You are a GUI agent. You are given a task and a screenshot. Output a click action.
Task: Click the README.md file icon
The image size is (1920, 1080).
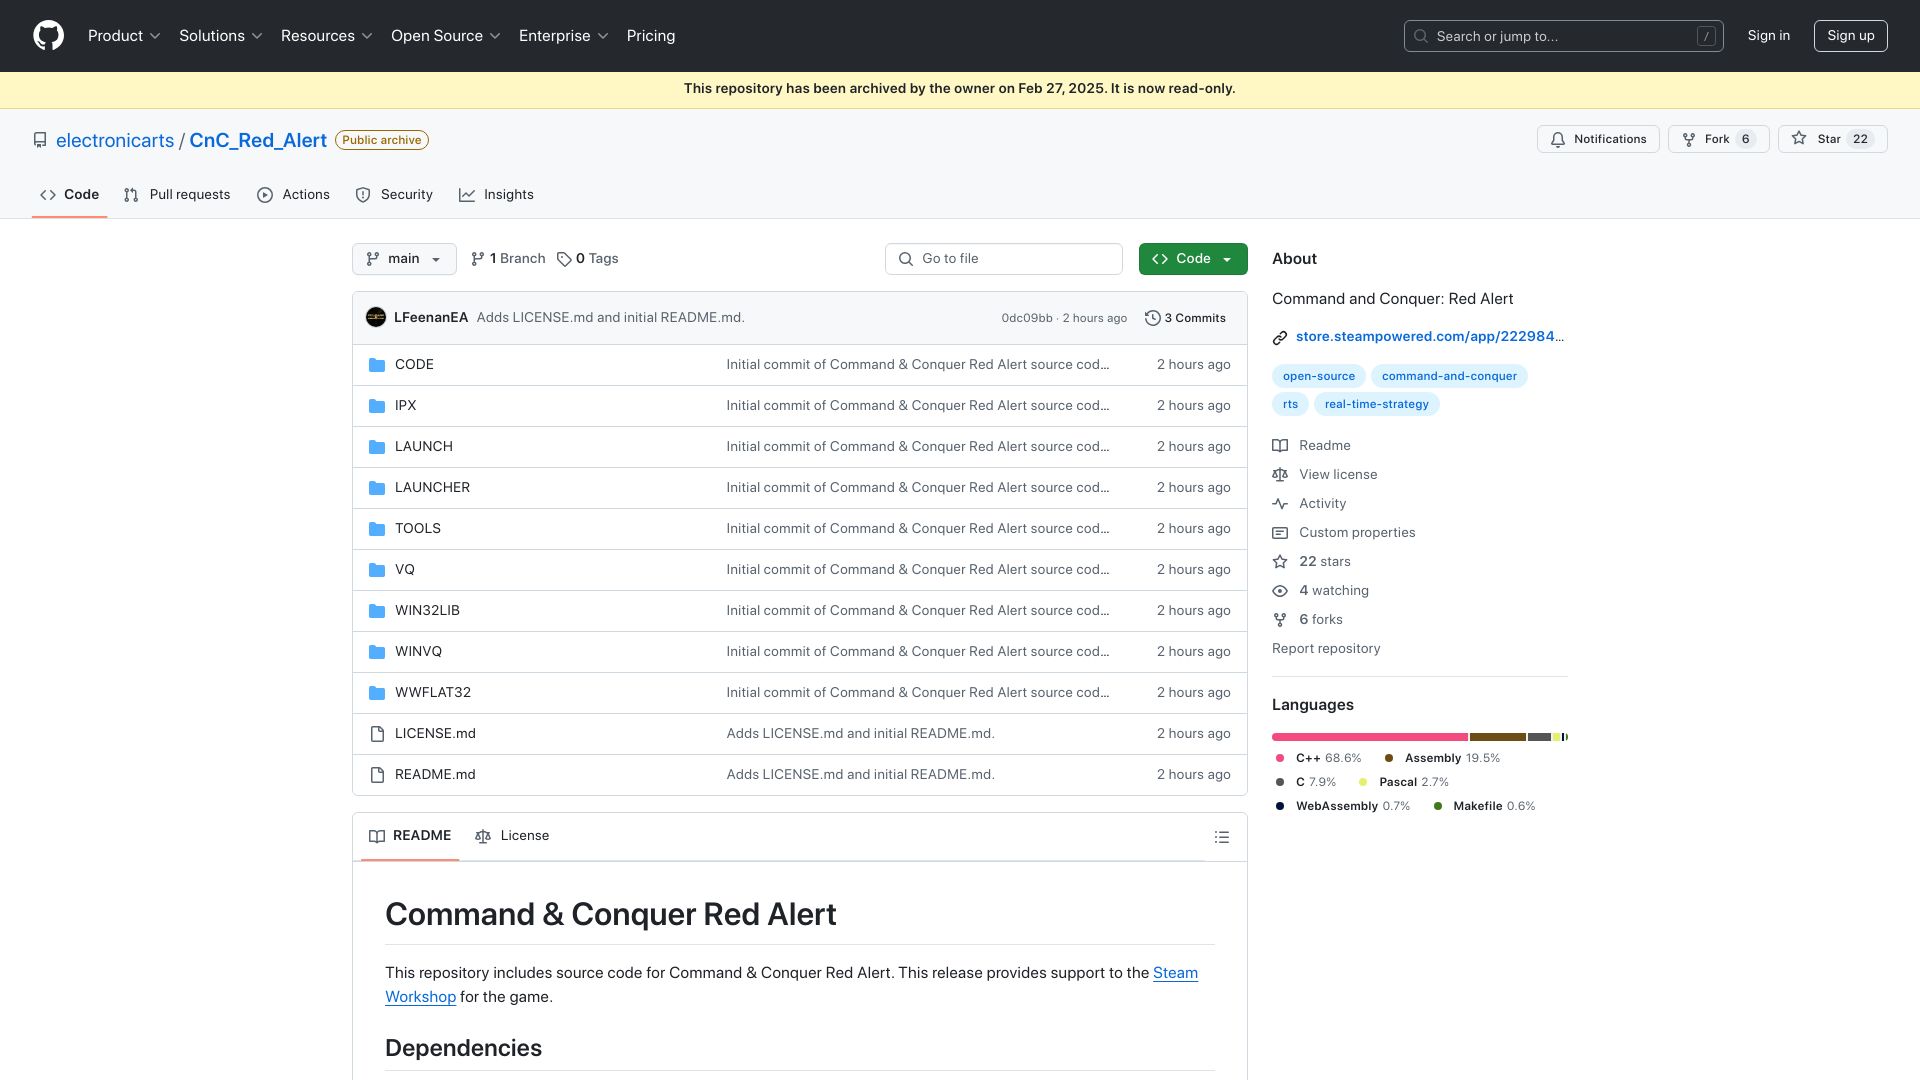[377, 775]
